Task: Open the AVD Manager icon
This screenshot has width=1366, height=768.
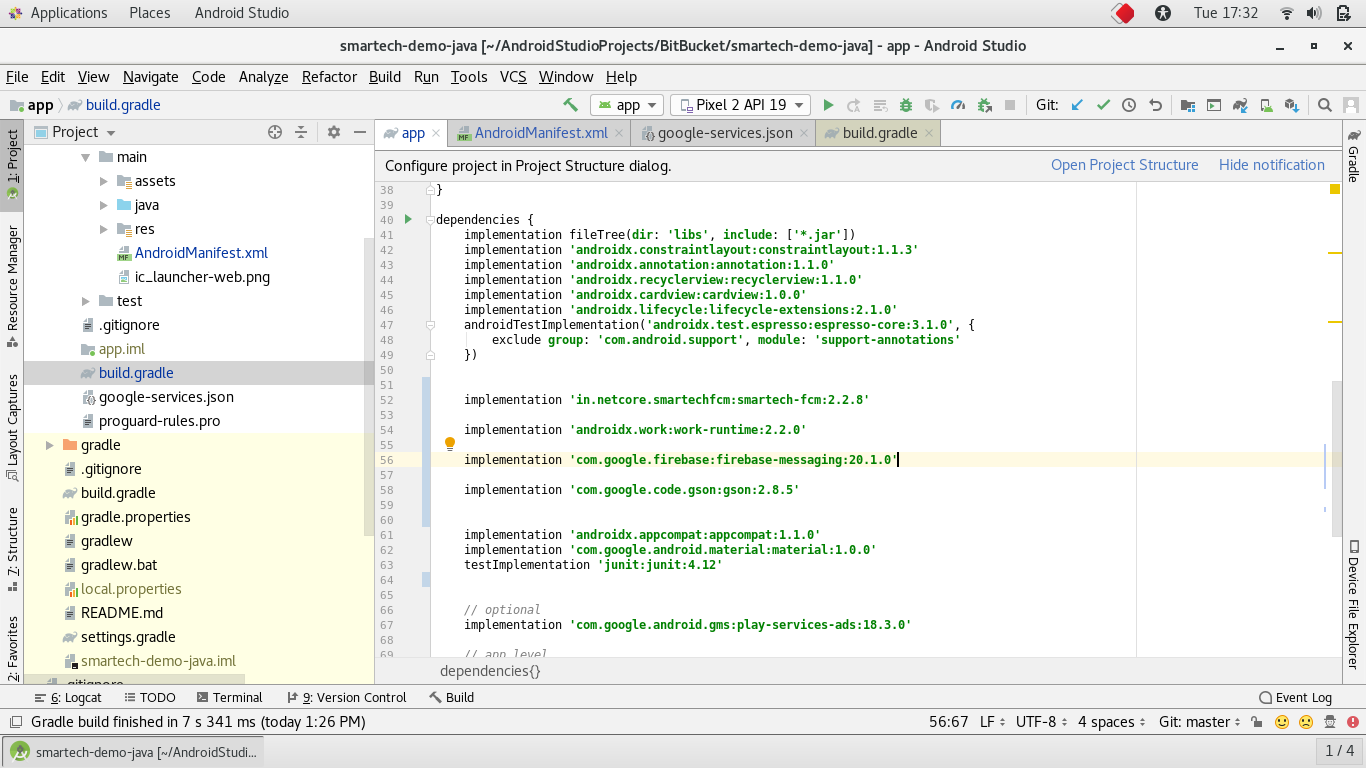Action: tap(1266, 105)
